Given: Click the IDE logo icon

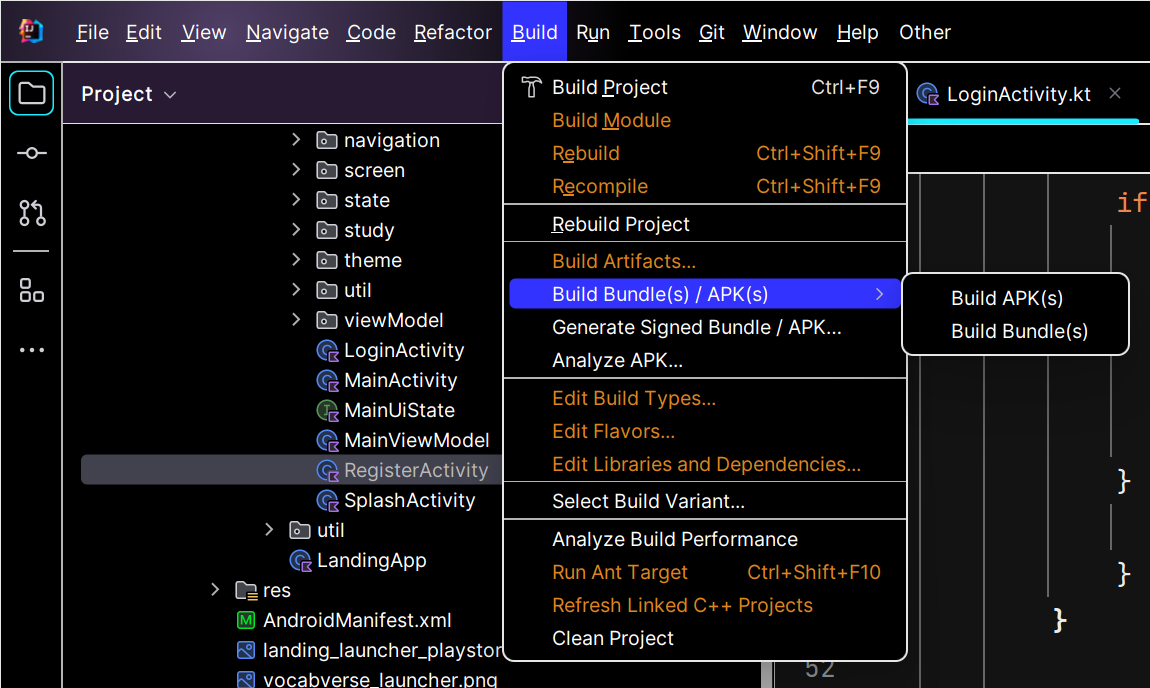Looking at the screenshot, I should click(31, 31).
